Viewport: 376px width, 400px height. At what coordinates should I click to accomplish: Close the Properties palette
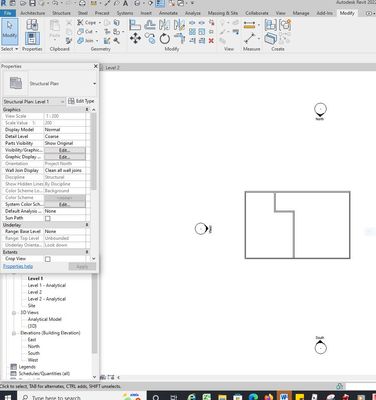[96, 66]
